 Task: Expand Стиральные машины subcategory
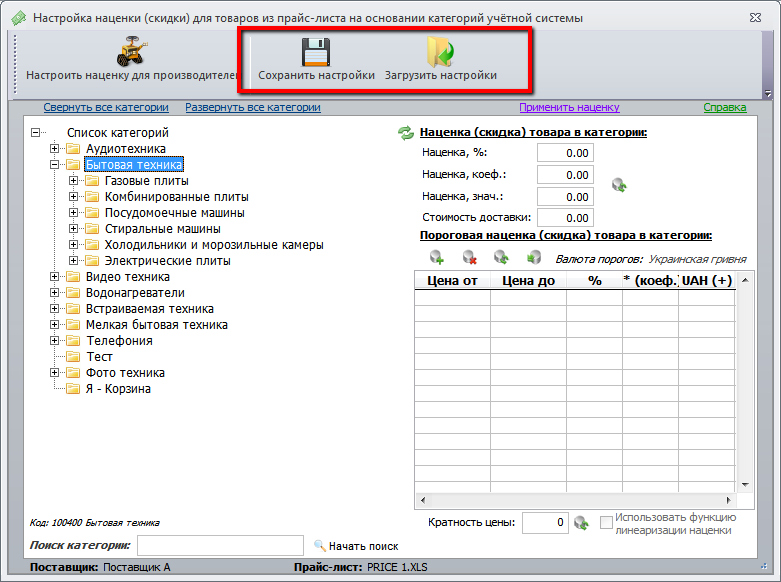coord(73,229)
